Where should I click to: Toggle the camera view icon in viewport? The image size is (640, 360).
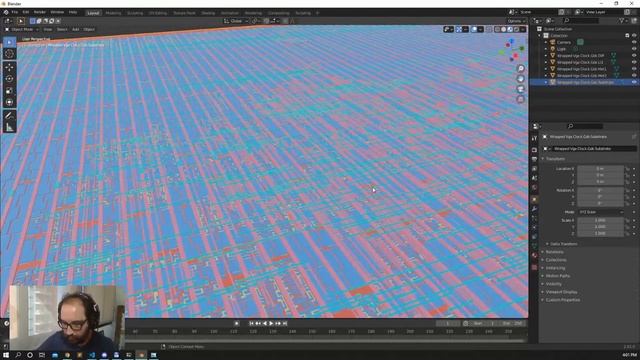click(x=520, y=89)
